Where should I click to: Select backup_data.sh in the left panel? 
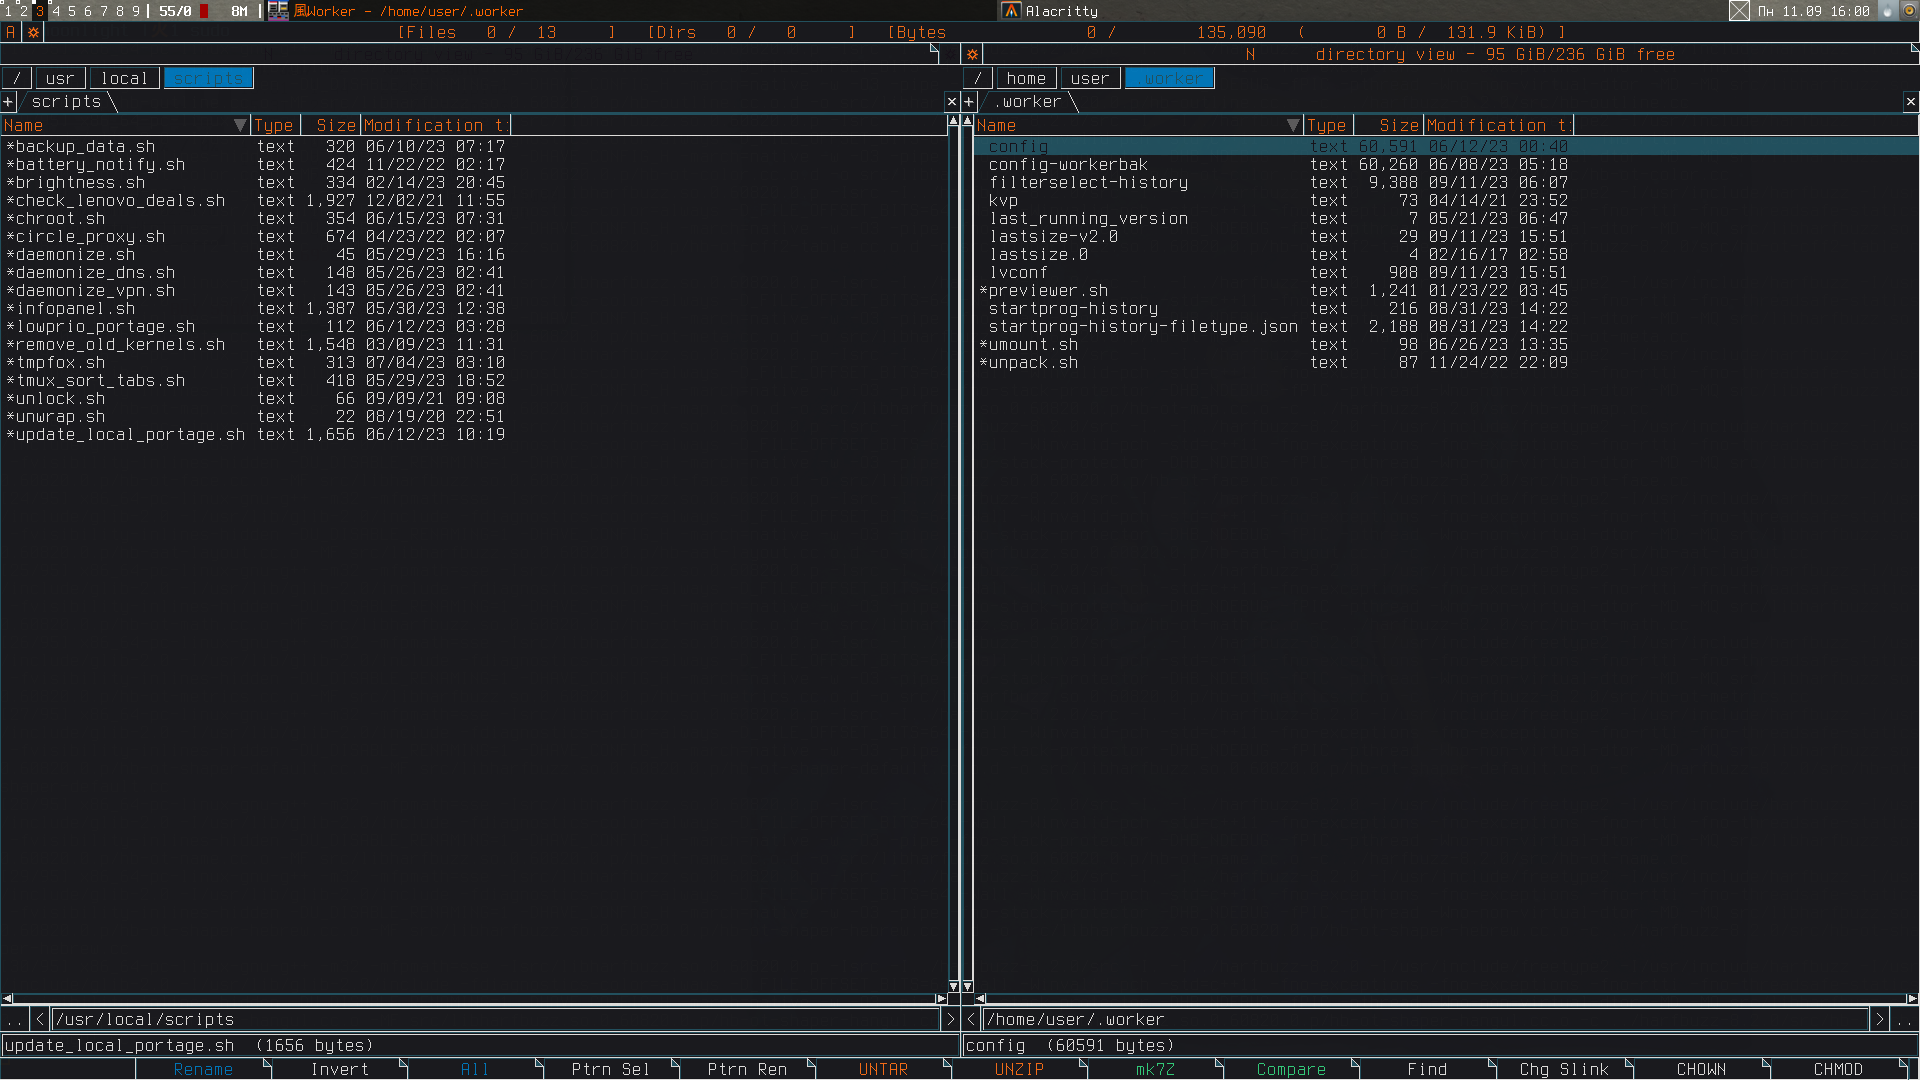coord(474,147)
